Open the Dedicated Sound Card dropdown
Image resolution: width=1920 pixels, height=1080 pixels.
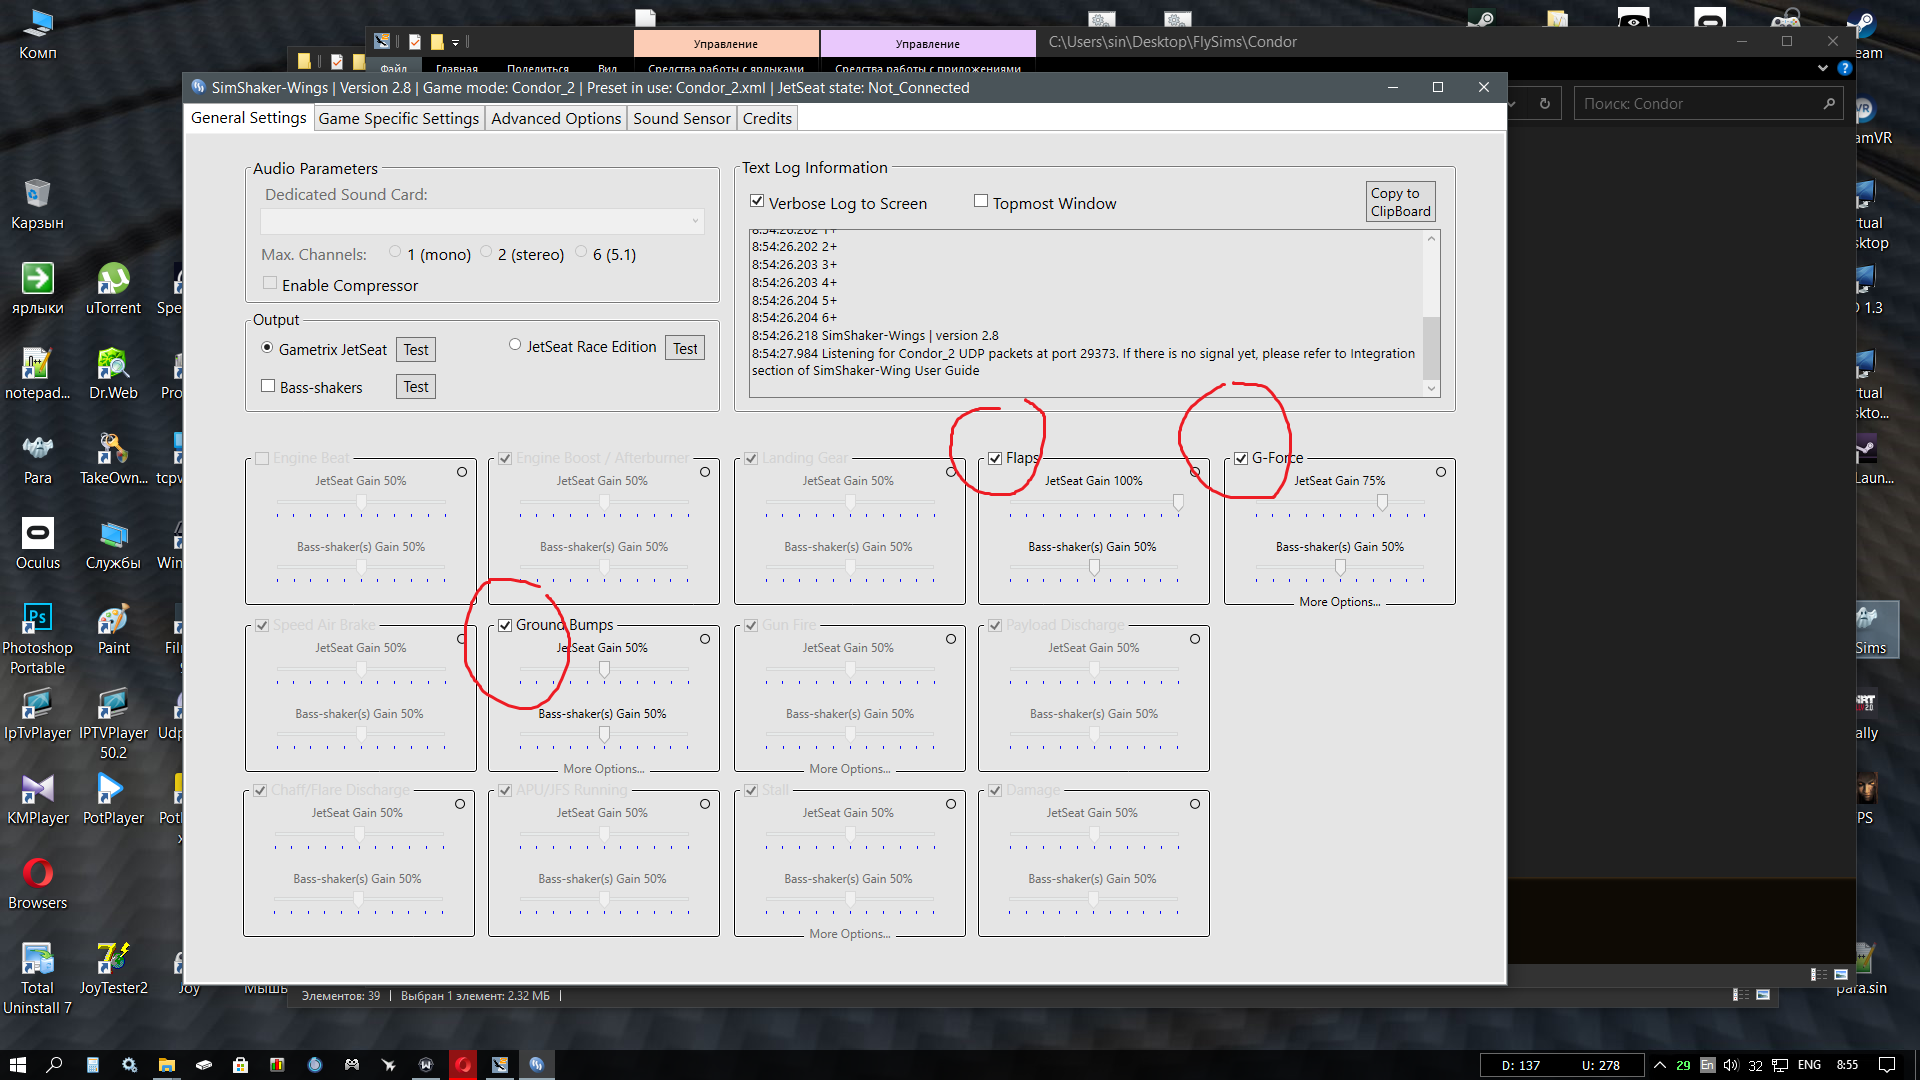pyautogui.click(x=482, y=221)
